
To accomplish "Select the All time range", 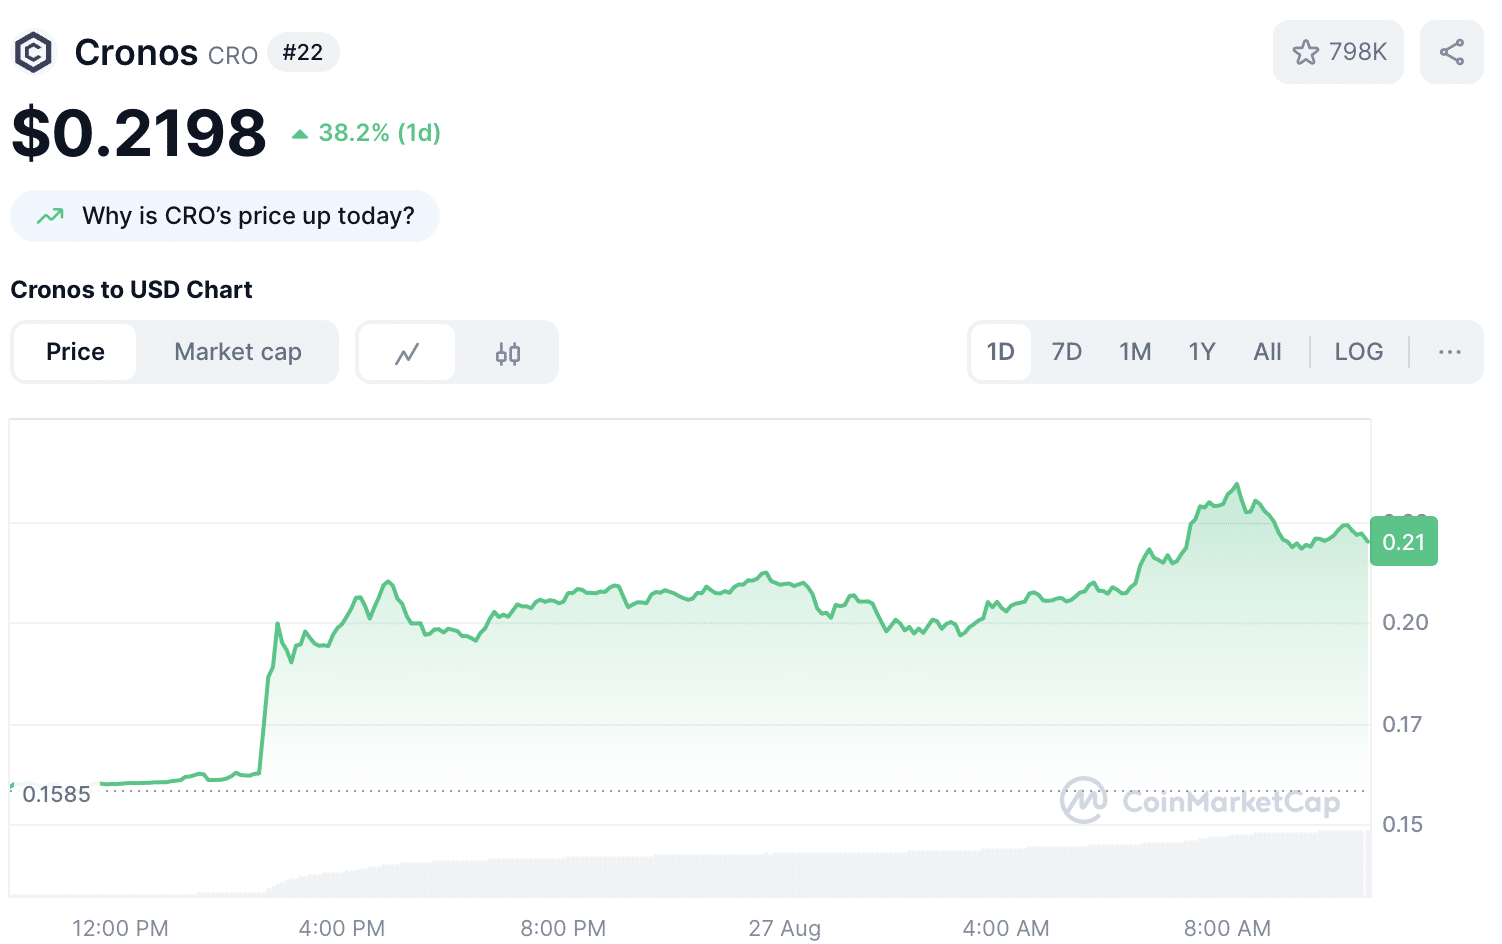I will [x=1266, y=352].
